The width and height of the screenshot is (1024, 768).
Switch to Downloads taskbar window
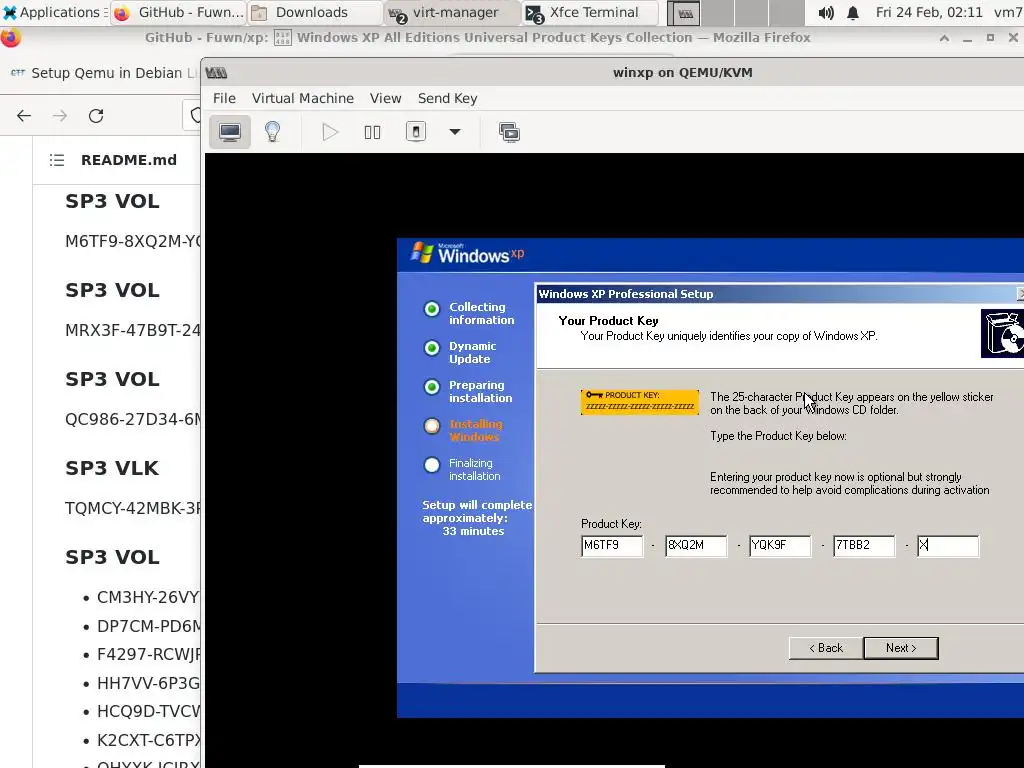pos(315,12)
